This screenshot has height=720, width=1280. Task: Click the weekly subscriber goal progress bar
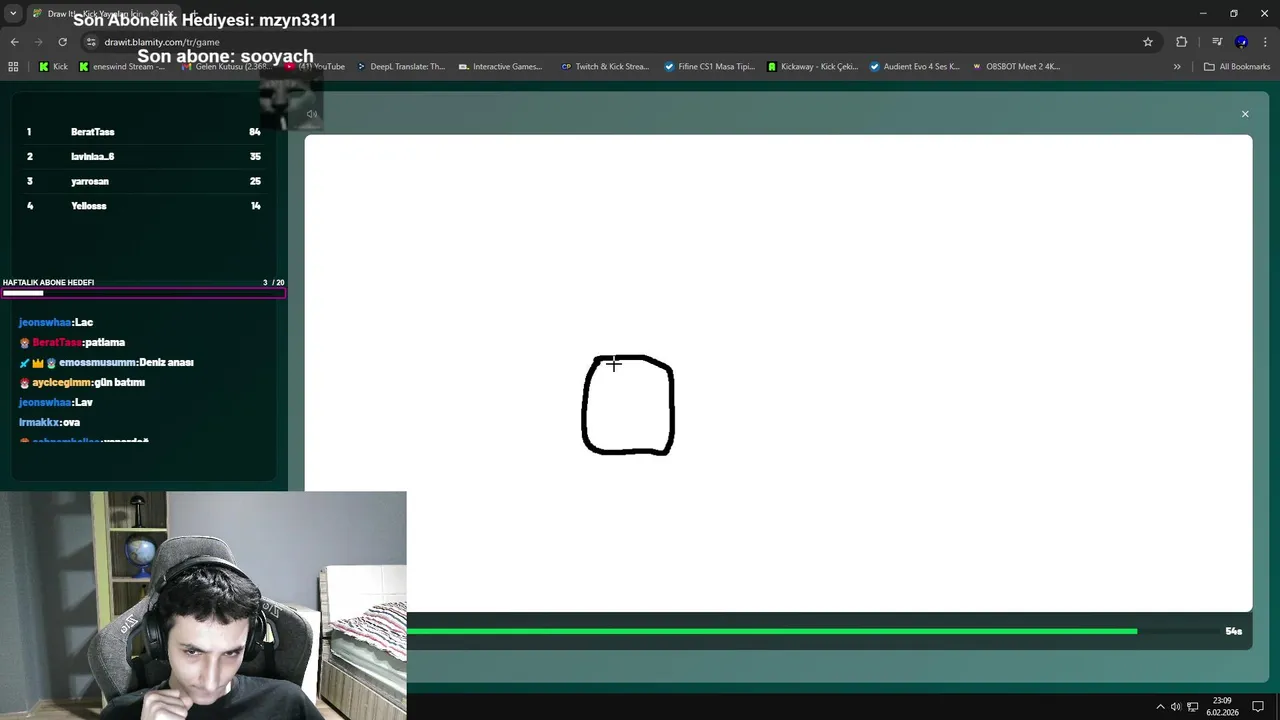(x=143, y=293)
